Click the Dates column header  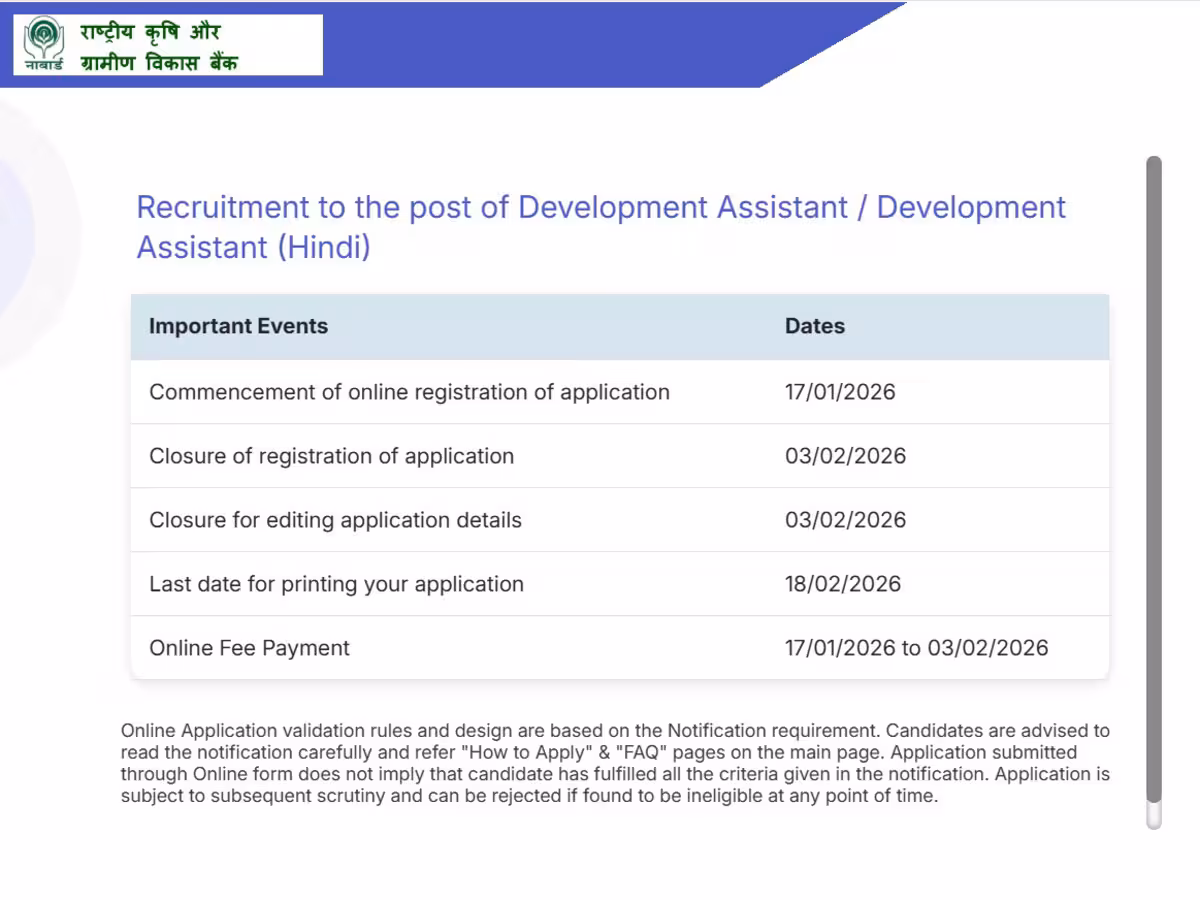[x=814, y=326]
